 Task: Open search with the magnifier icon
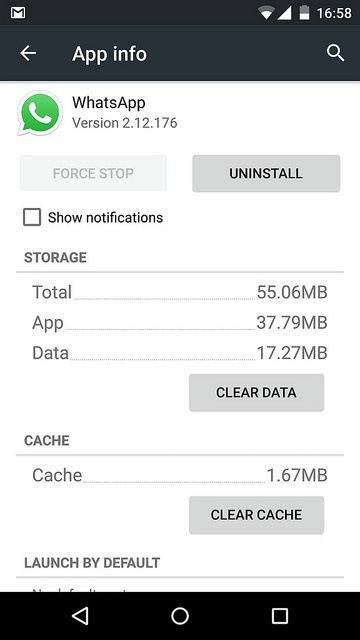[335, 53]
